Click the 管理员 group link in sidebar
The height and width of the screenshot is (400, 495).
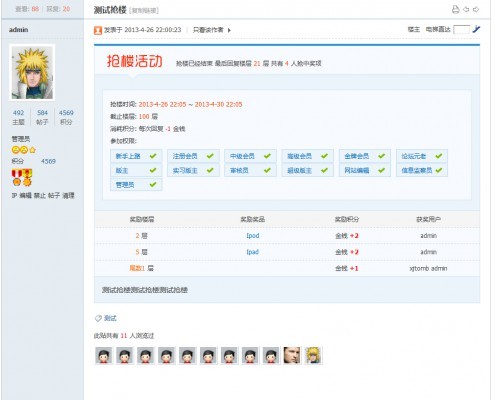pyautogui.click(x=21, y=139)
